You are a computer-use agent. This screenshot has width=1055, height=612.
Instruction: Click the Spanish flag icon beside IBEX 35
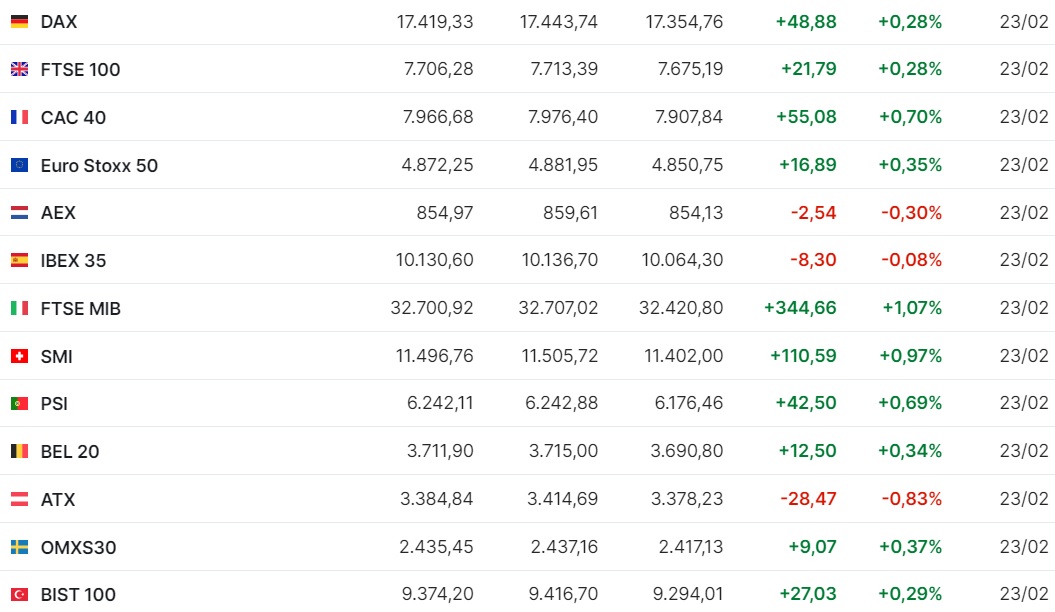pos(19,260)
